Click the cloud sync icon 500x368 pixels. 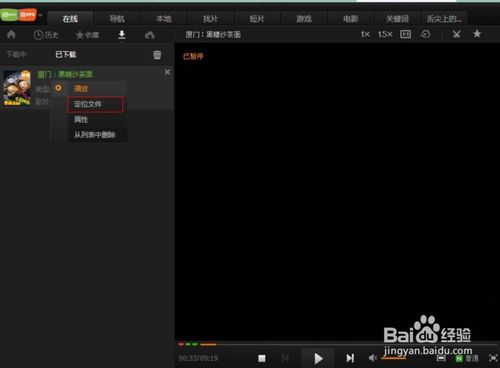[x=426, y=34]
